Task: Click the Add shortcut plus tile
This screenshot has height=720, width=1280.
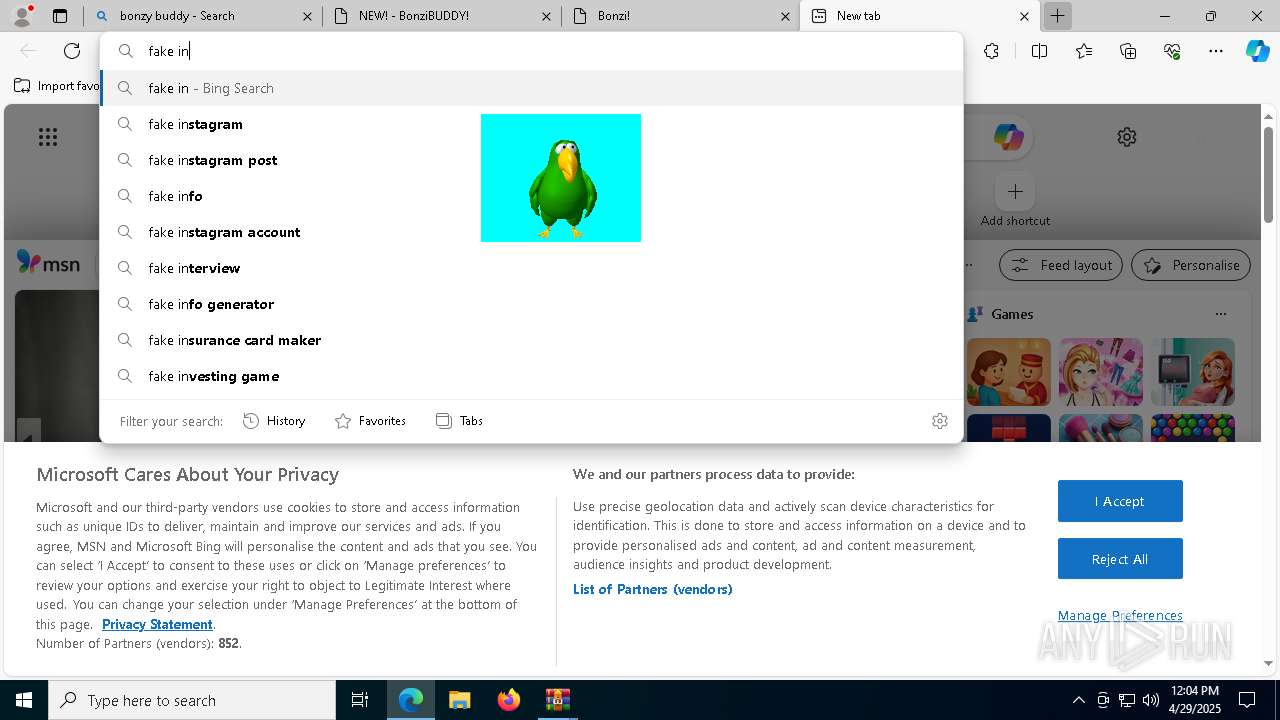Action: 1015,191
